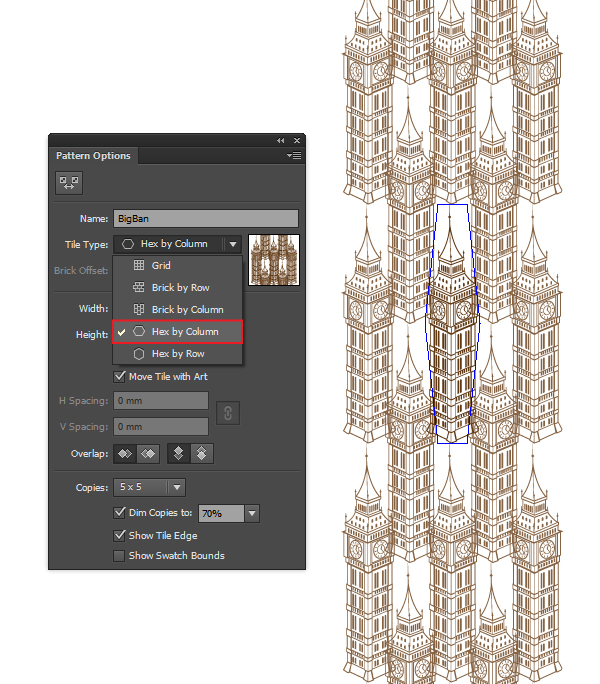This screenshot has height=684, width=600.
Task: Close the Pattern Options panel
Action: point(297,140)
